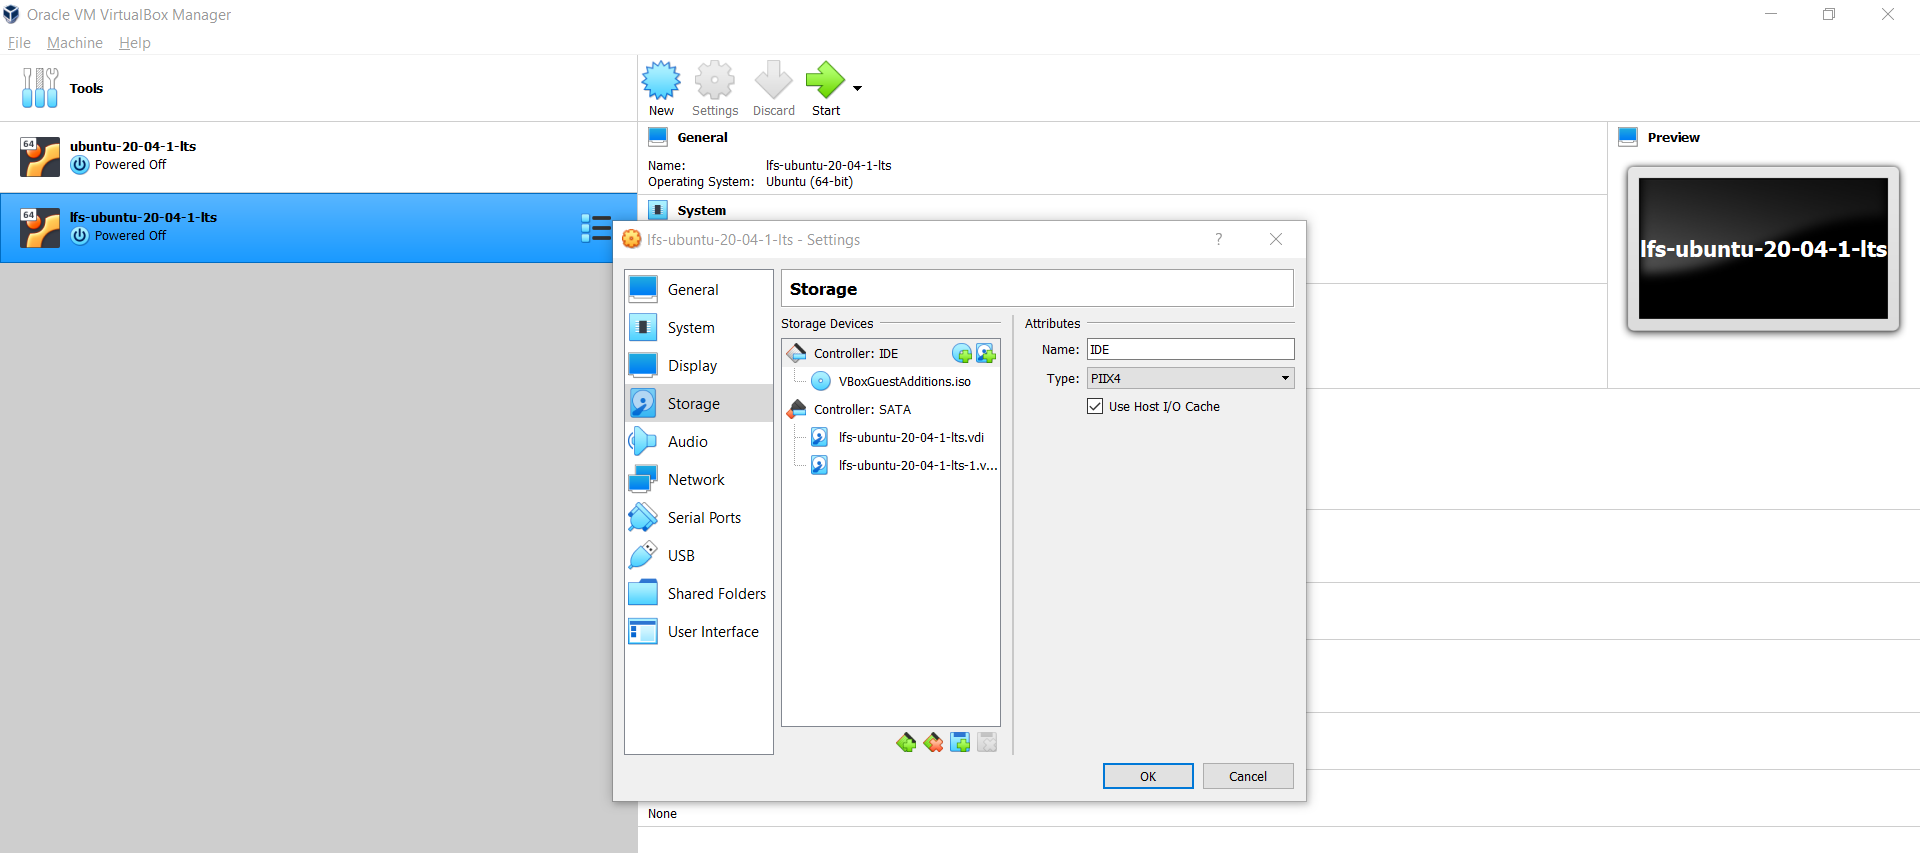The height and width of the screenshot is (853, 1920).
Task: Open the General settings category
Action: point(699,289)
